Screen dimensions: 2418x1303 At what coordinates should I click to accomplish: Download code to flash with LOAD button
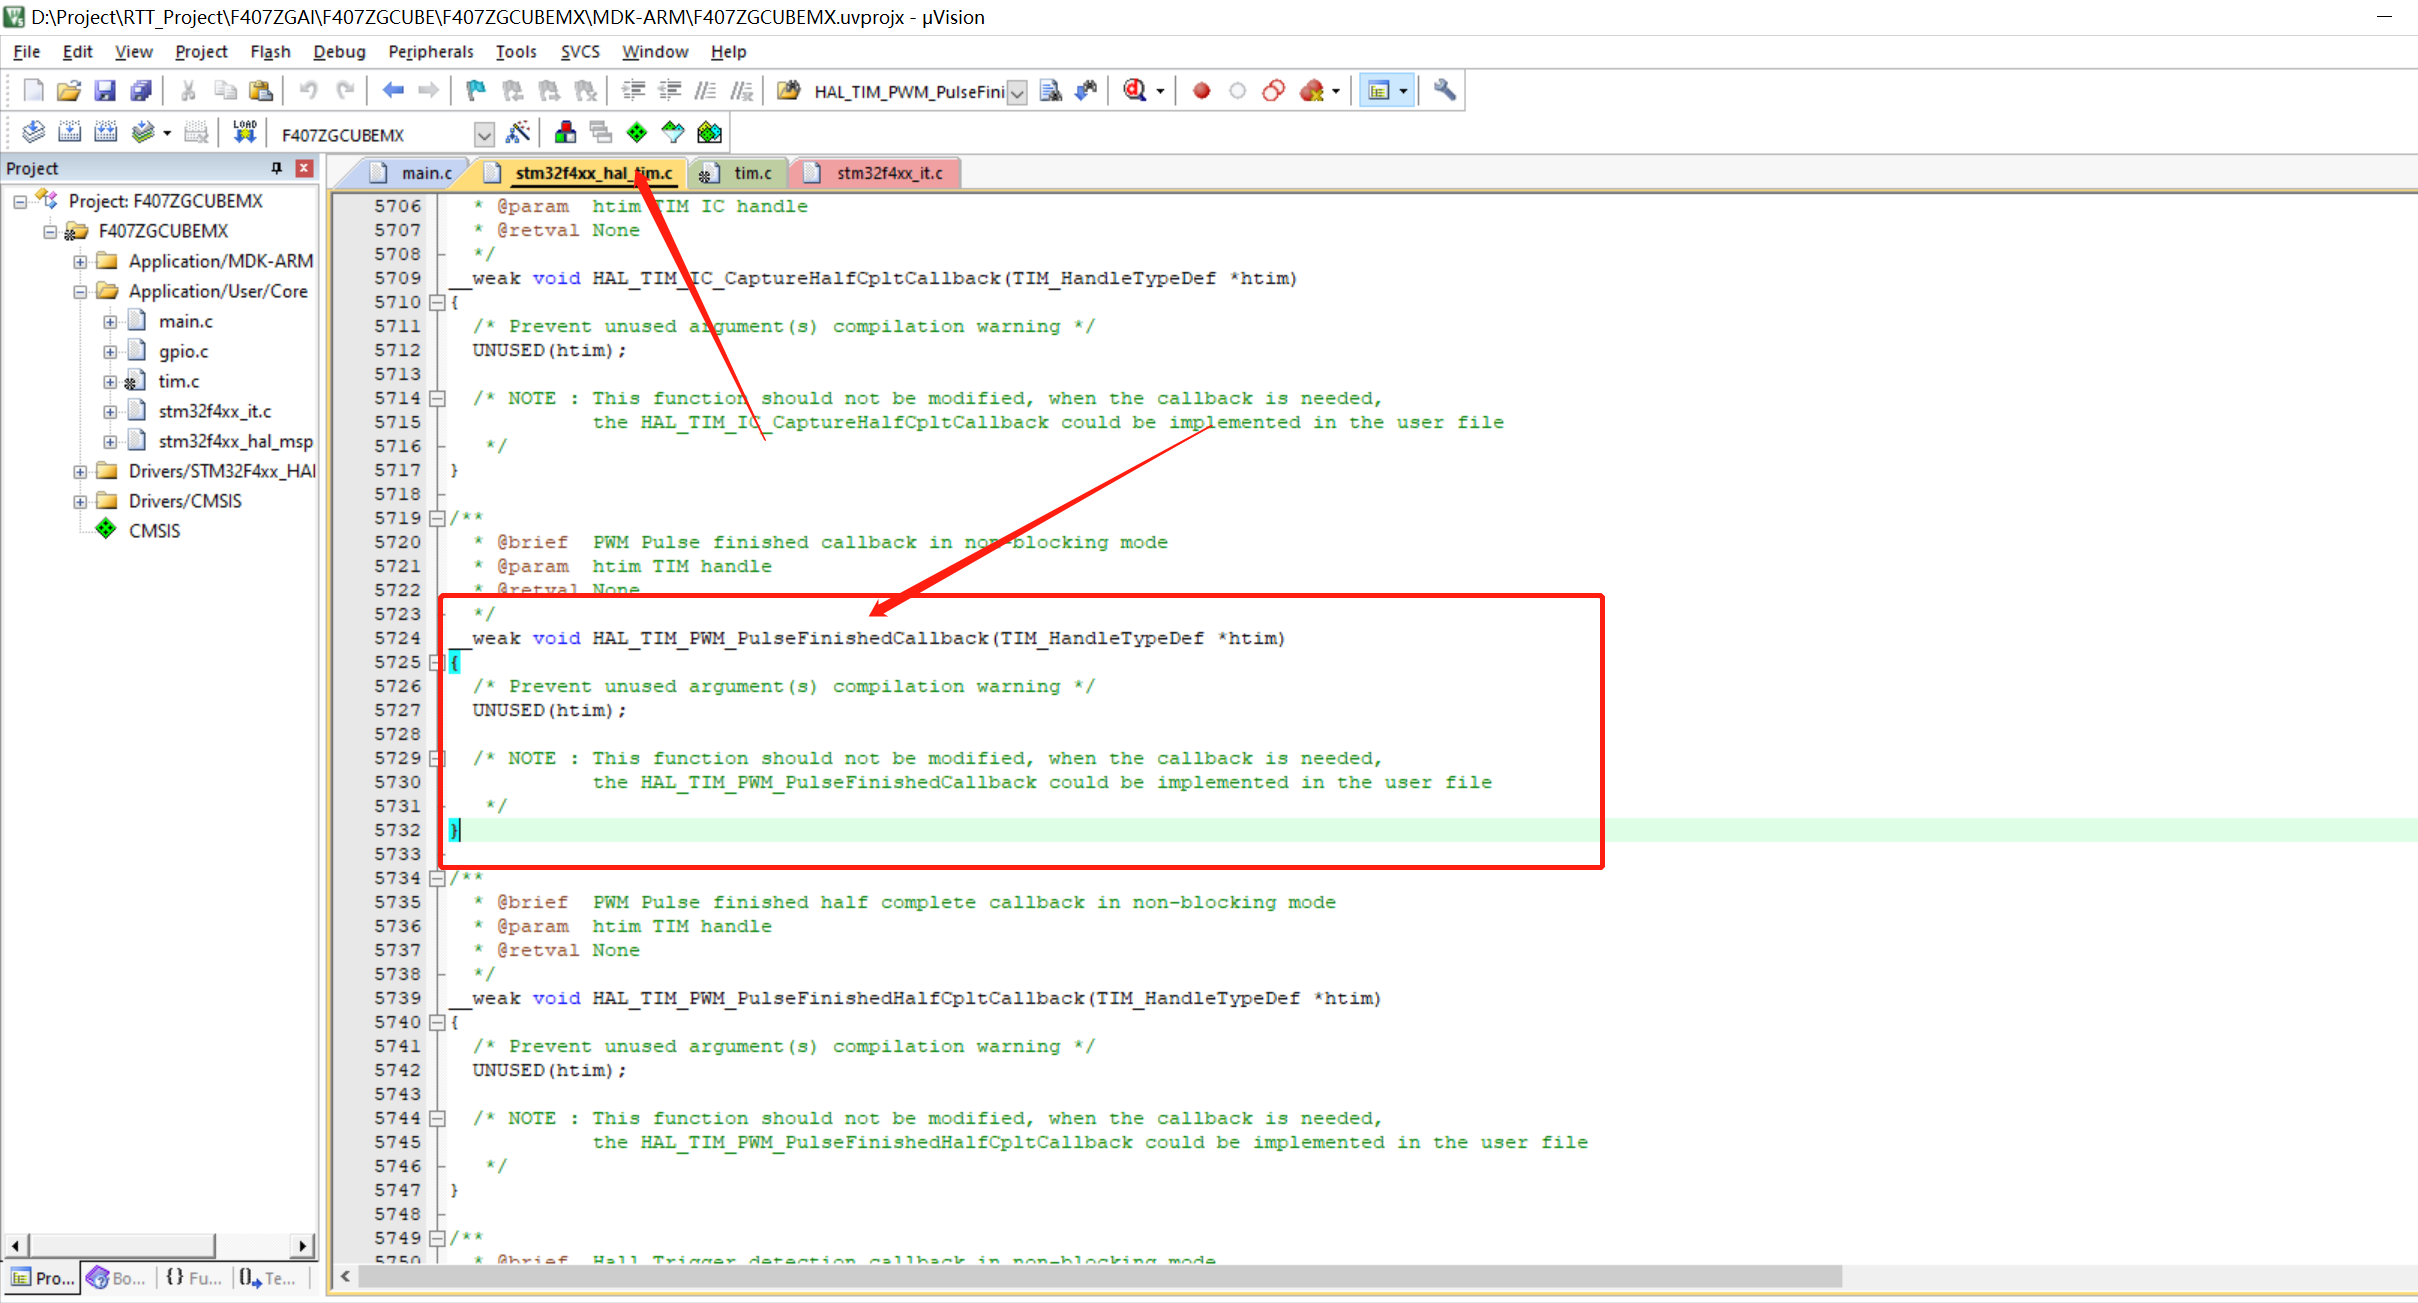click(244, 131)
